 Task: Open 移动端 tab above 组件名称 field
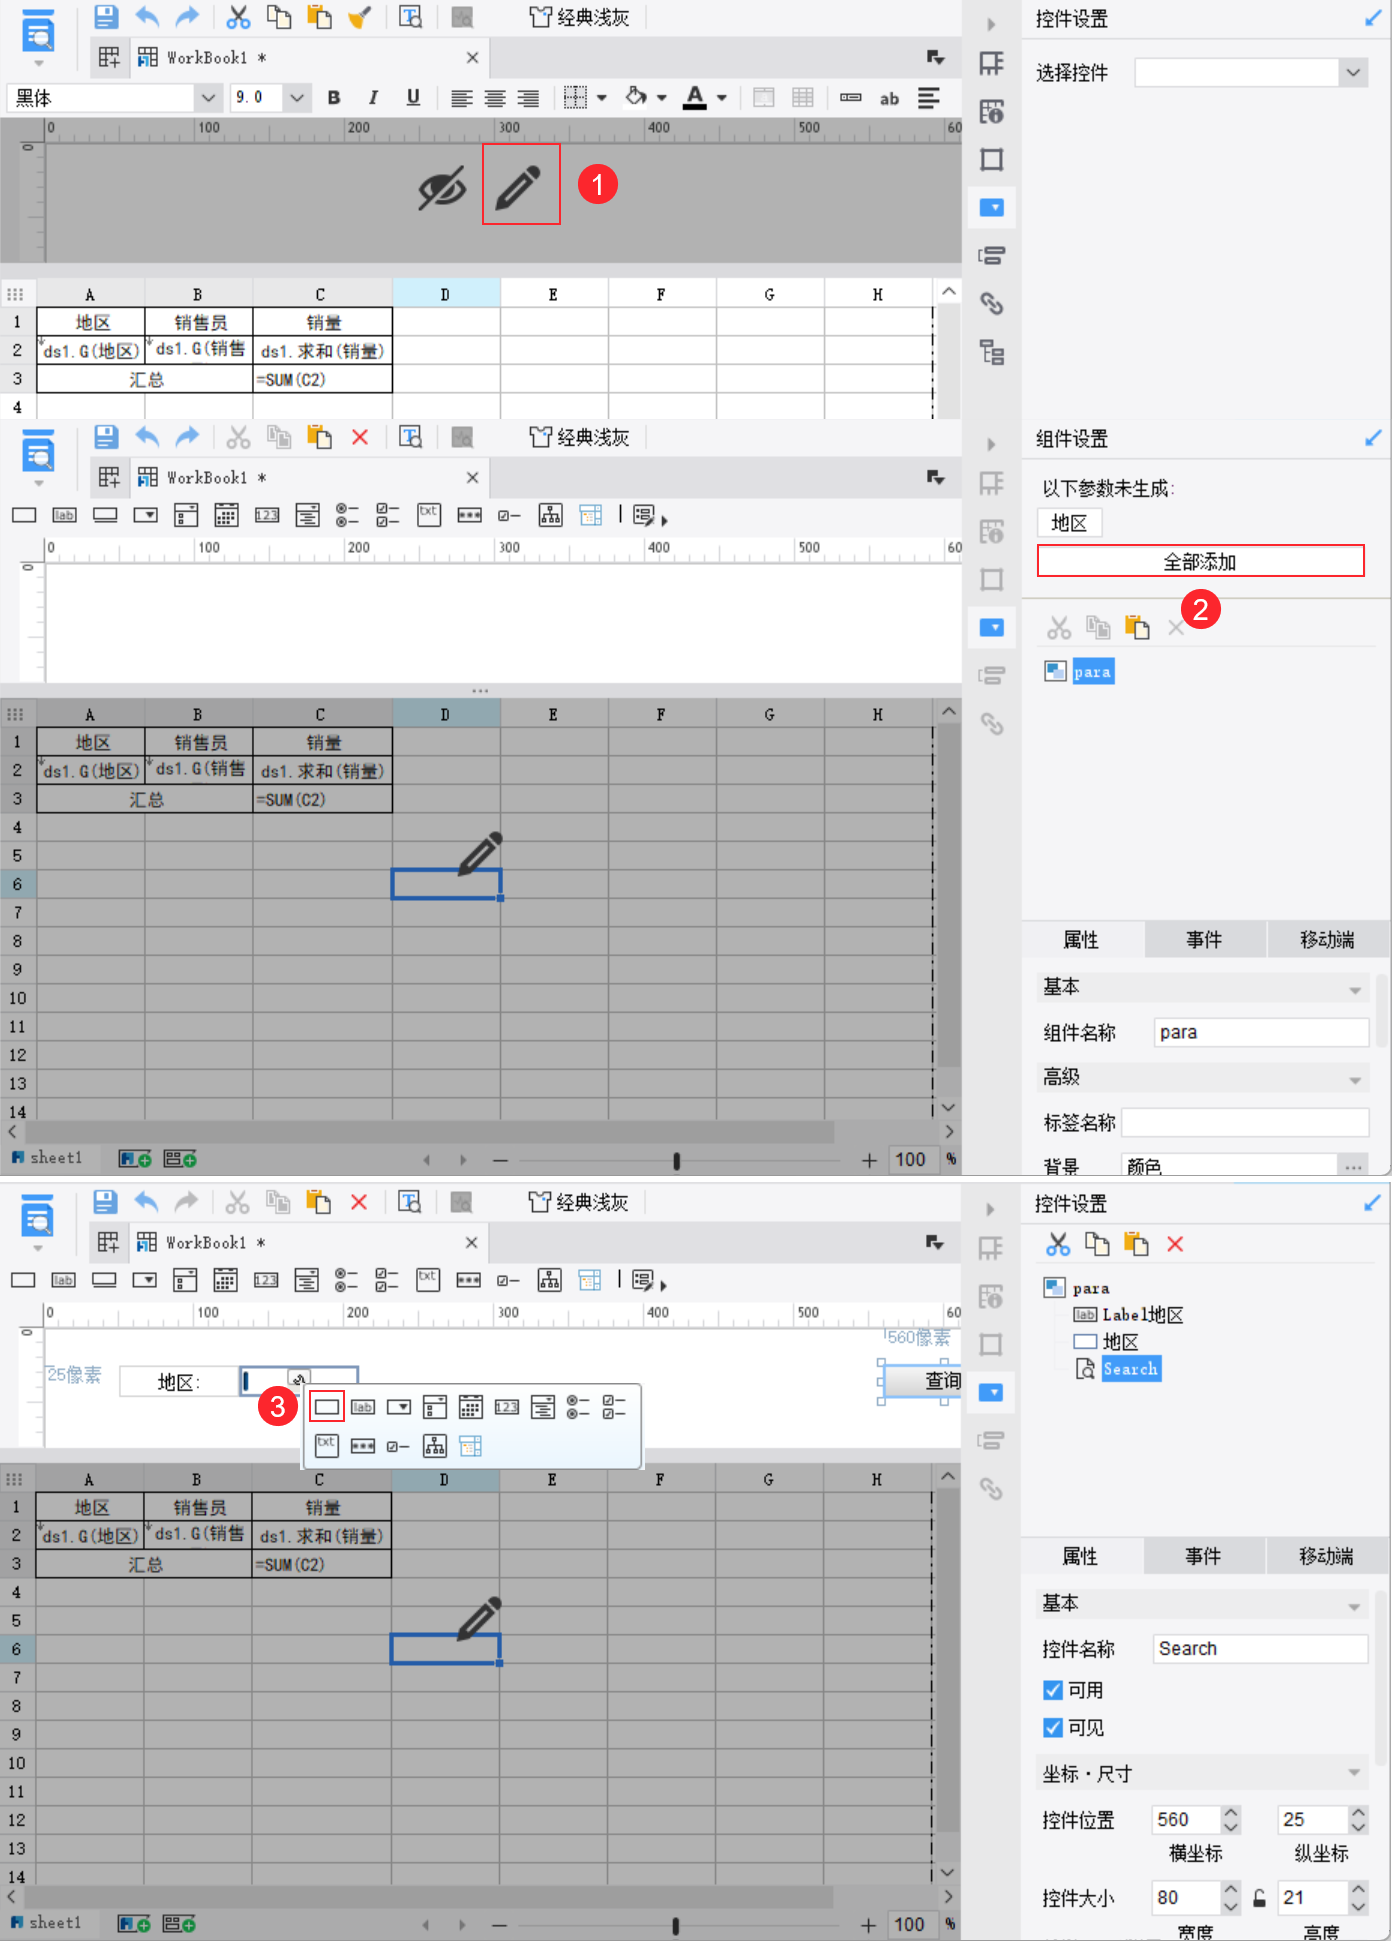1327,940
